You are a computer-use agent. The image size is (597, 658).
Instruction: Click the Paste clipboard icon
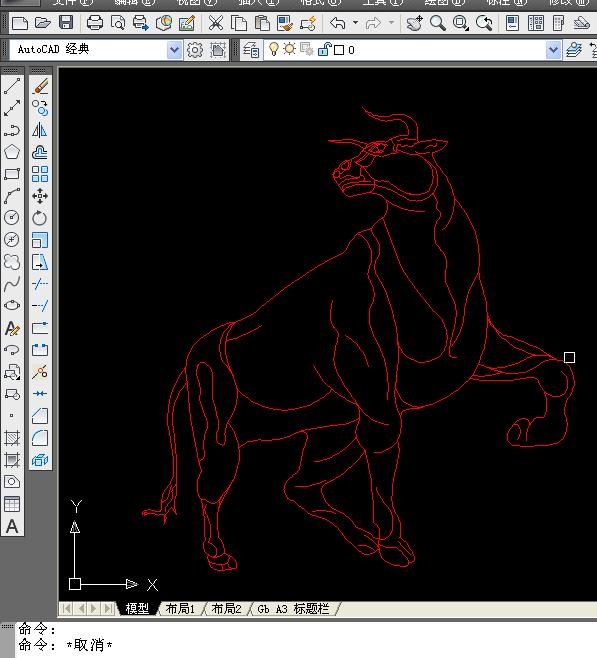[262, 23]
